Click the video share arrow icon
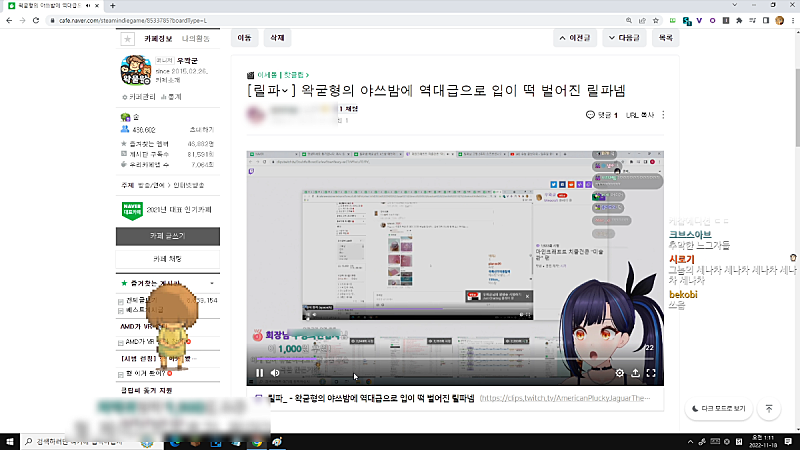Image resolution: width=800 pixels, height=450 pixels. (x=635, y=373)
